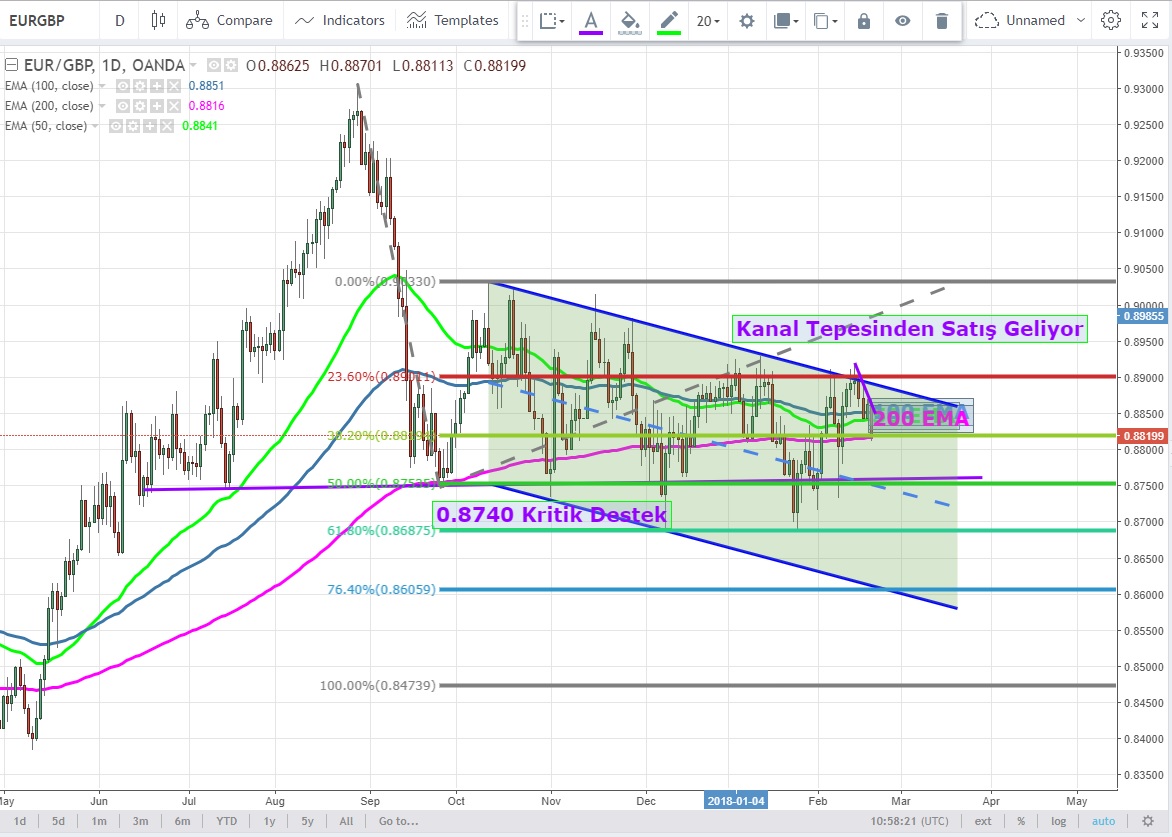
Task: Click the plus icon on EMA (200, close)
Action: coord(157,106)
